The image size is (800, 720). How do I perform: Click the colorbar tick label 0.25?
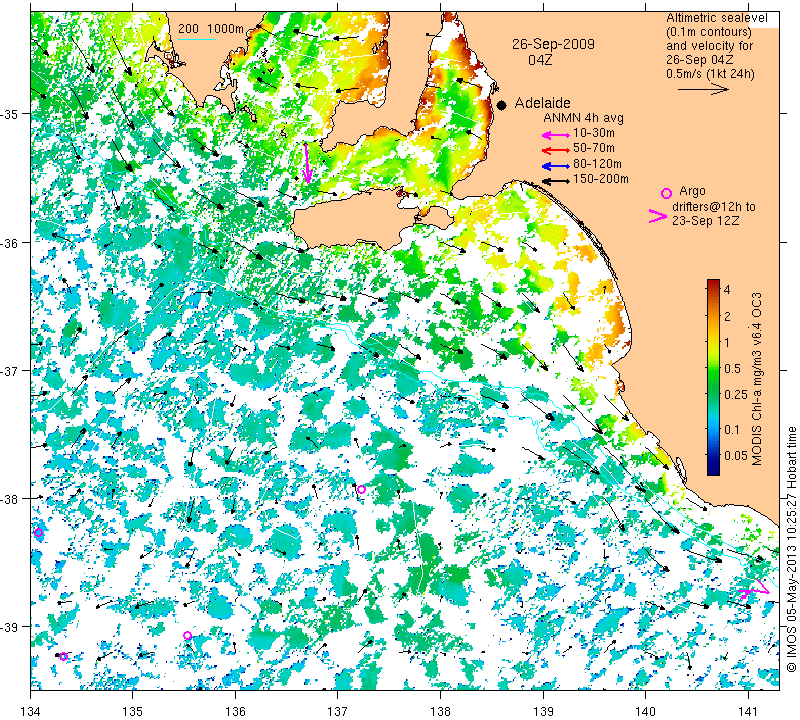pyautogui.click(x=736, y=394)
